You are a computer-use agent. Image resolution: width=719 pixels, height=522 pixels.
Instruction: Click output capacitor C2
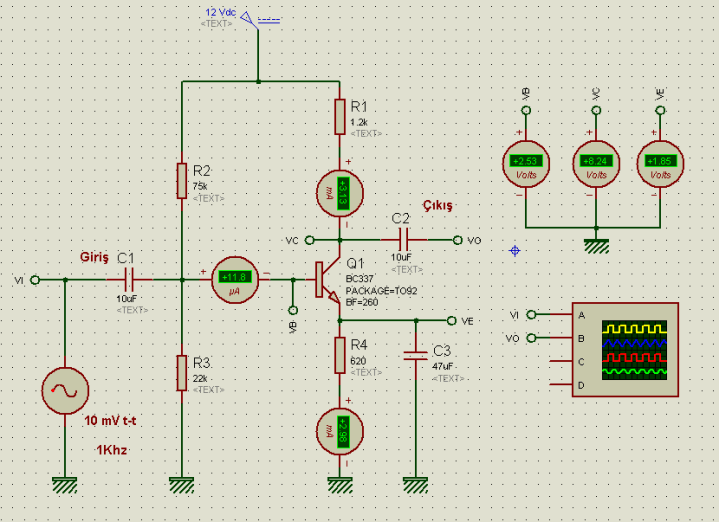pos(403,240)
